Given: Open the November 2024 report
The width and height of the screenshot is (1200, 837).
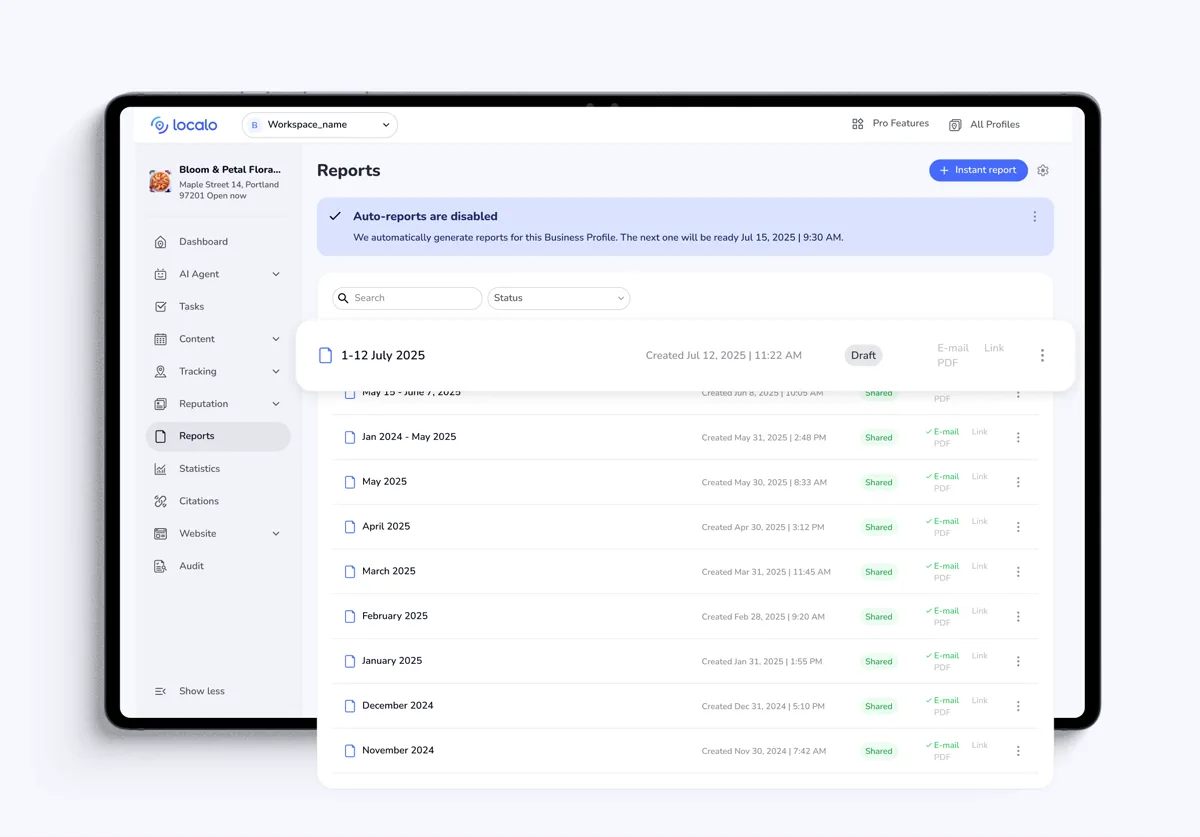Looking at the screenshot, I should (398, 751).
